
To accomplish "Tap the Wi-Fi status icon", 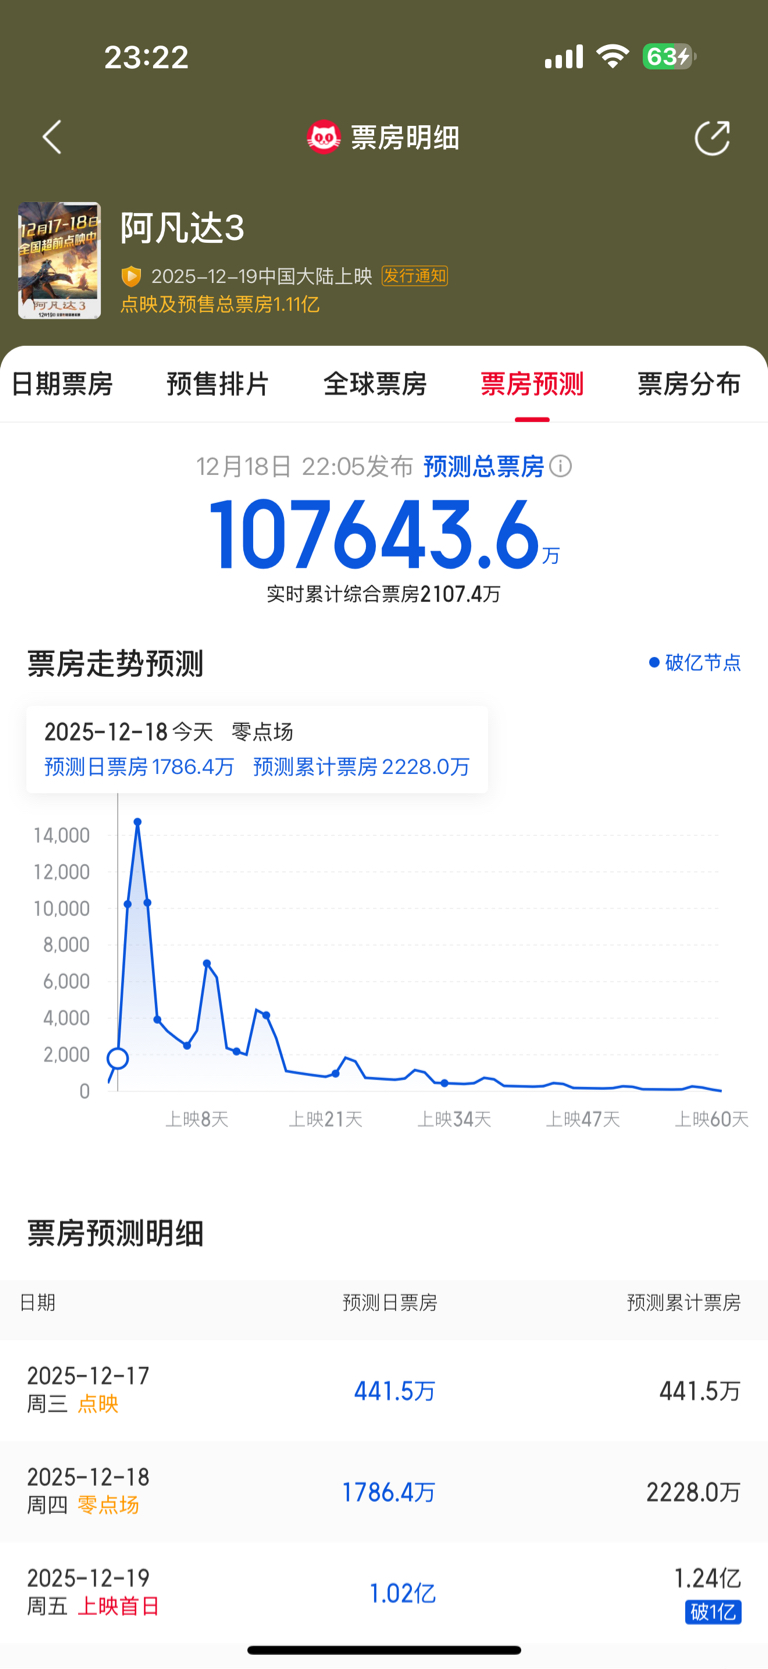I will 612,56.
